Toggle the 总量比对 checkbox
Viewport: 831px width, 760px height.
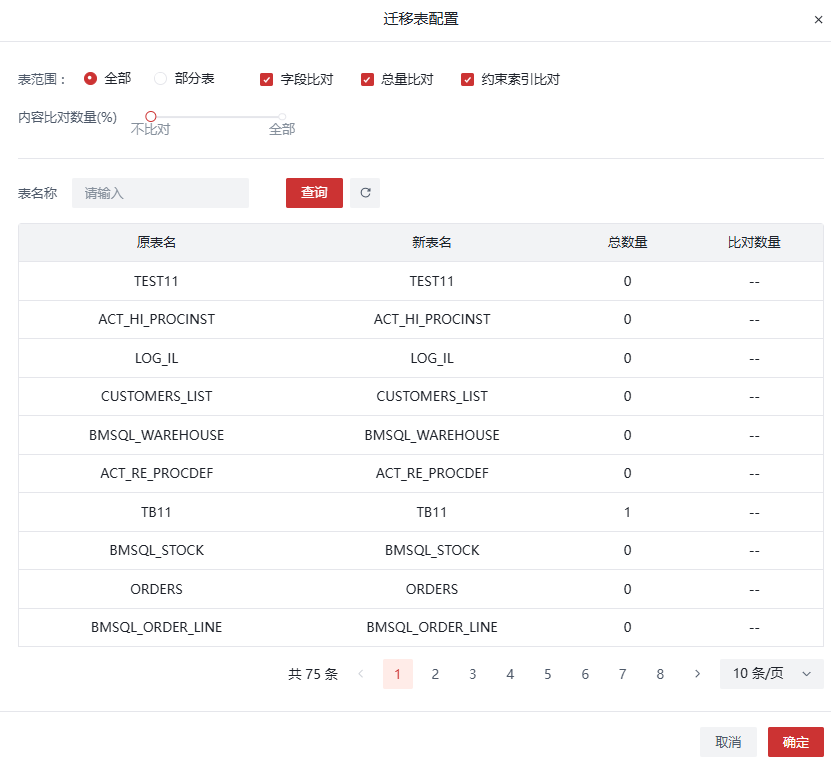368,79
